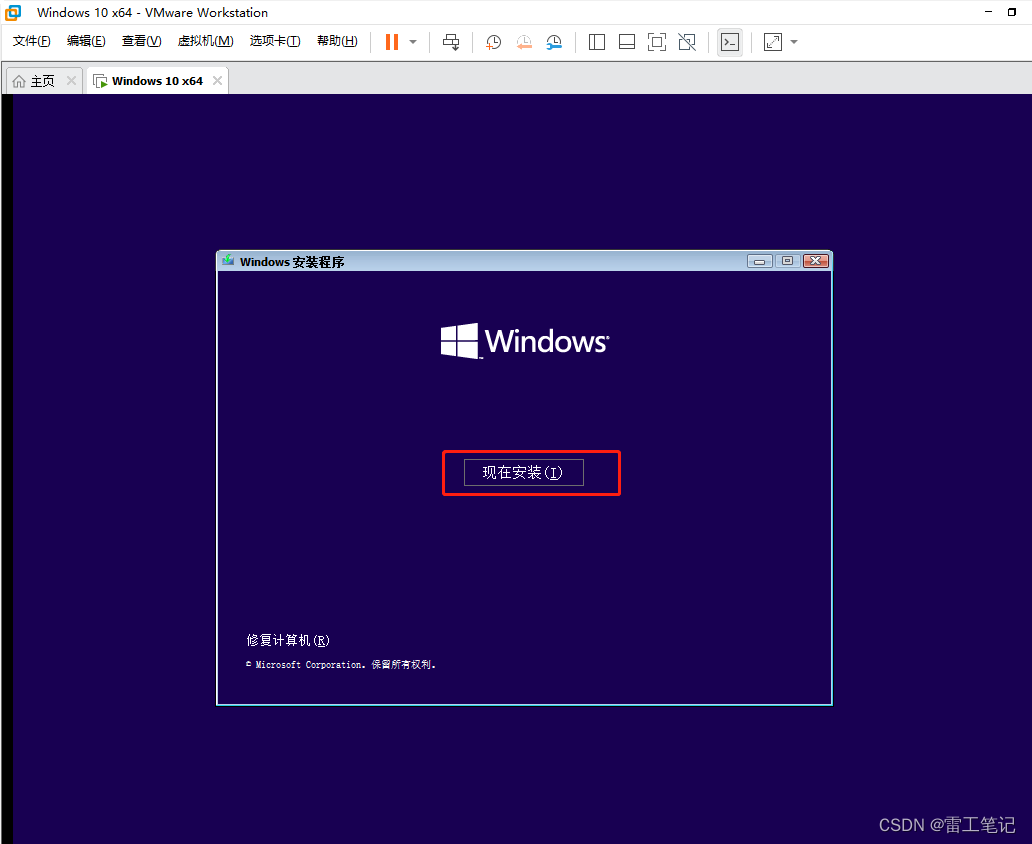Toggle the thumbnail bar view
Image resolution: width=1032 pixels, height=844 pixels.
click(x=627, y=42)
